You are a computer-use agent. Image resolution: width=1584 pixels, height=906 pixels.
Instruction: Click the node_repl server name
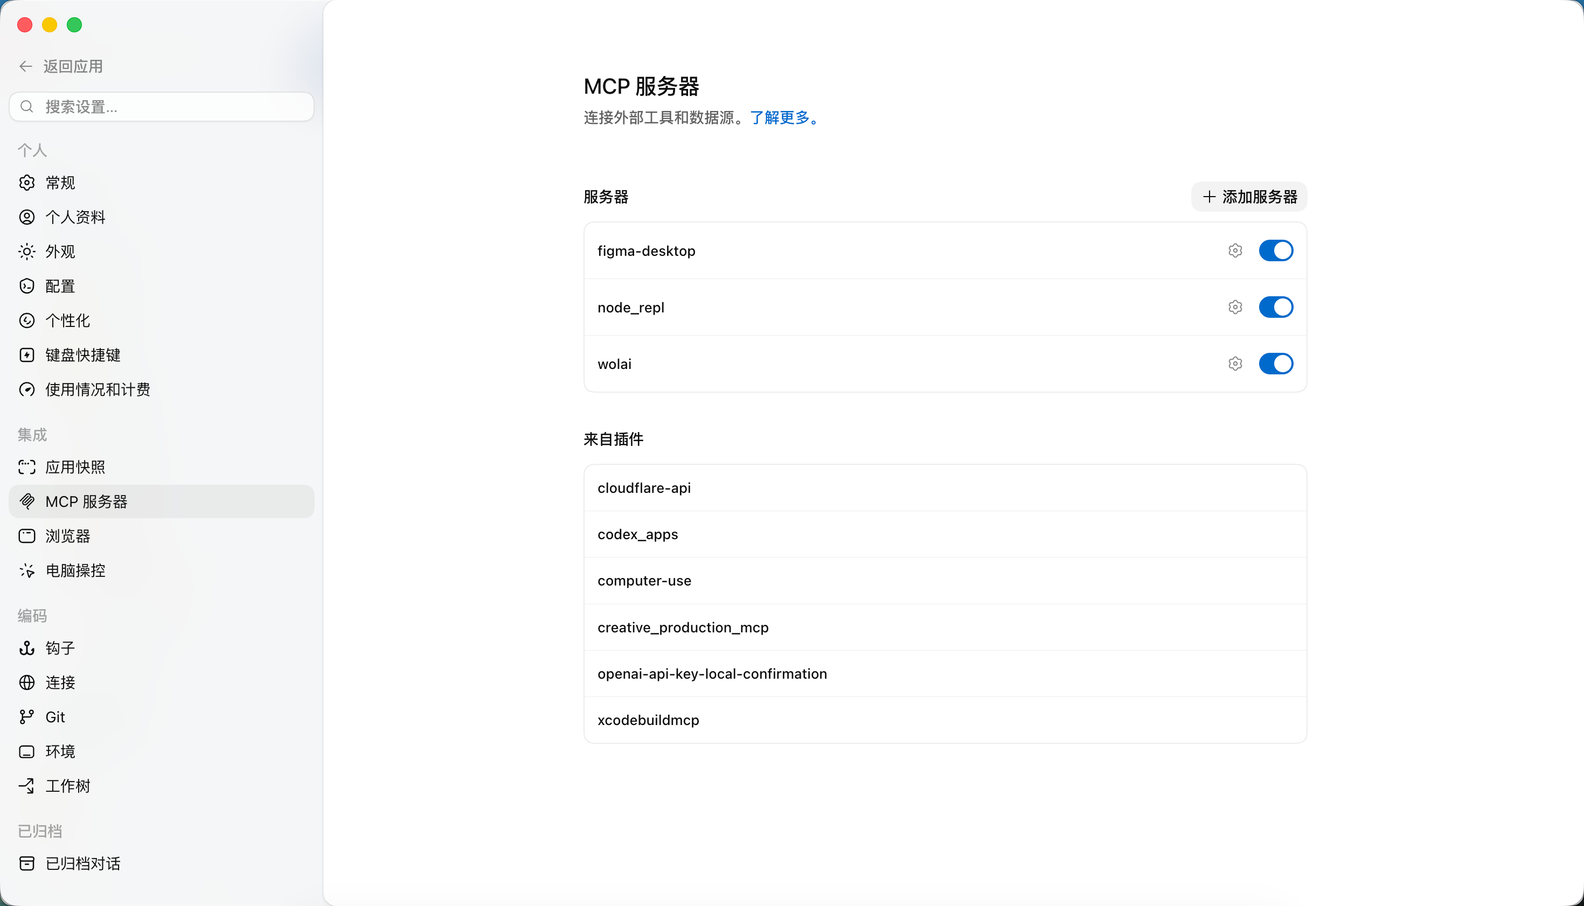pyautogui.click(x=631, y=308)
